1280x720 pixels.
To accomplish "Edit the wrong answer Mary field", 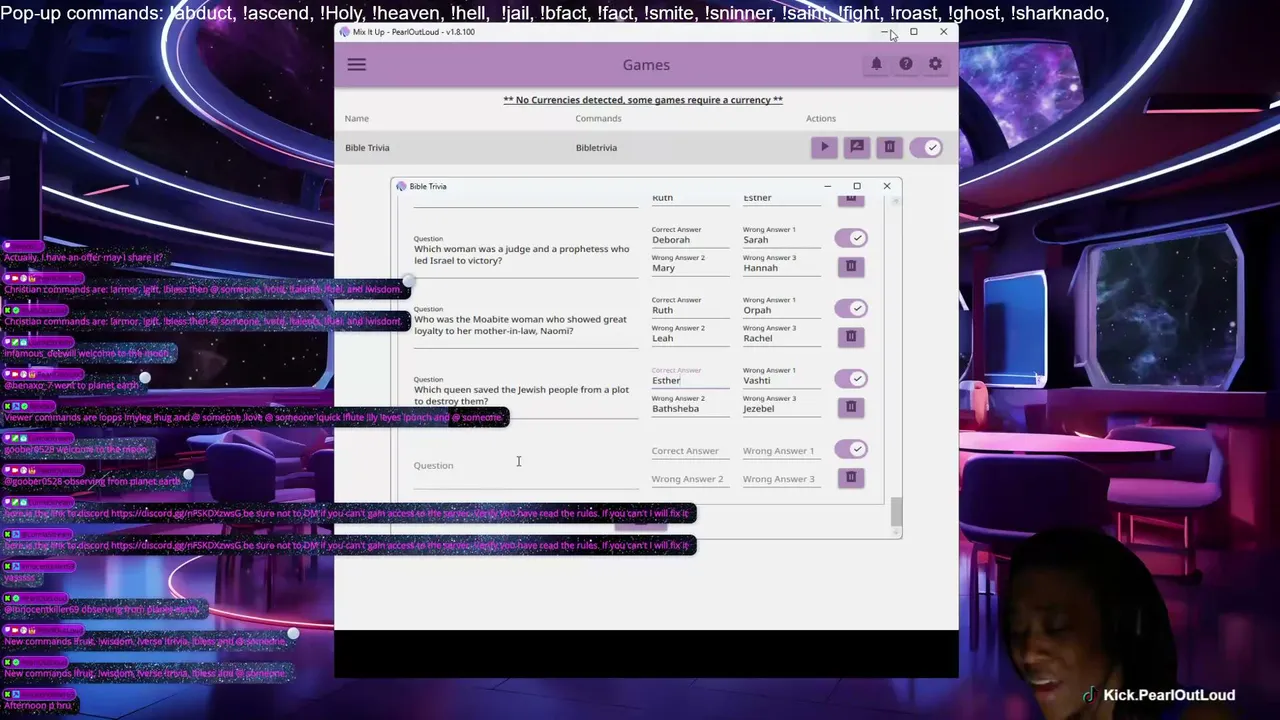I will 690,268.
